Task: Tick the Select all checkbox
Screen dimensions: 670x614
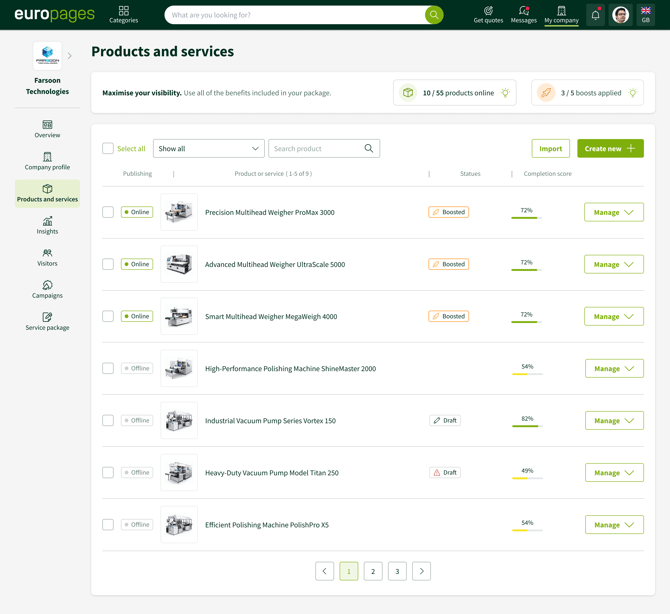Action: pos(108,148)
